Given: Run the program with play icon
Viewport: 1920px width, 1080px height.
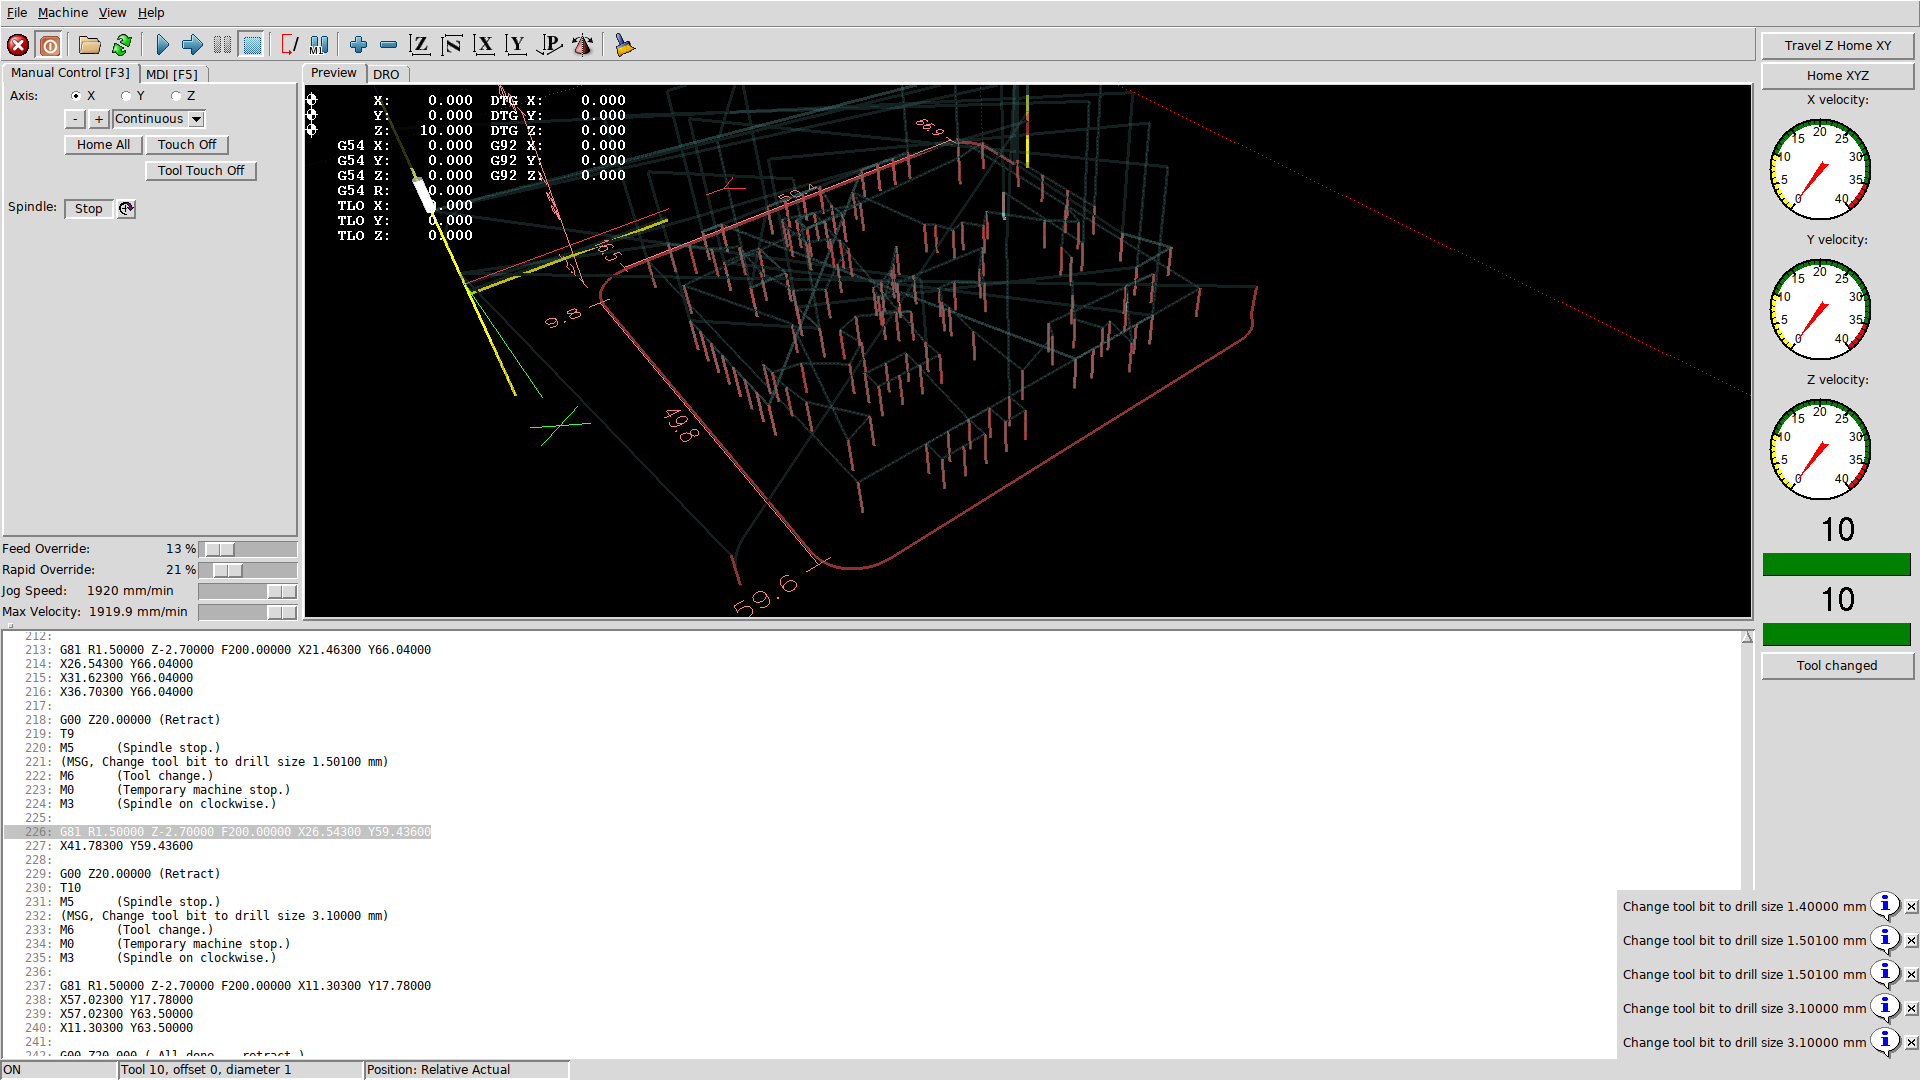Looking at the screenshot, I should (x=162, y=45).
